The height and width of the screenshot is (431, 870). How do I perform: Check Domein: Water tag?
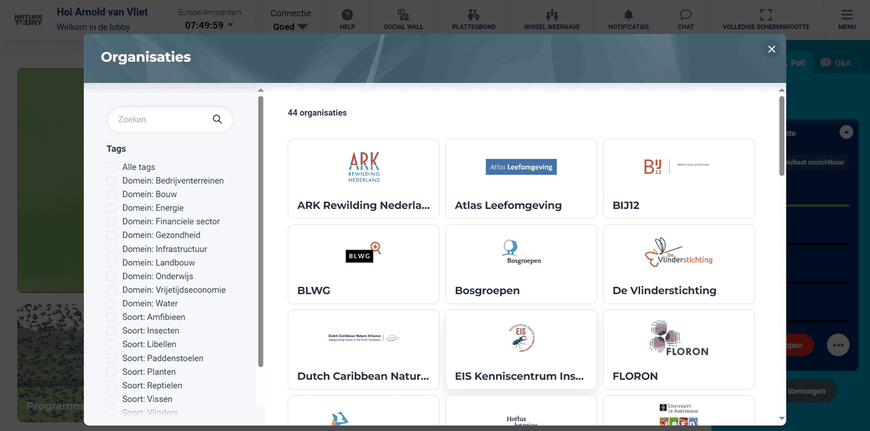tap(111, 303)
